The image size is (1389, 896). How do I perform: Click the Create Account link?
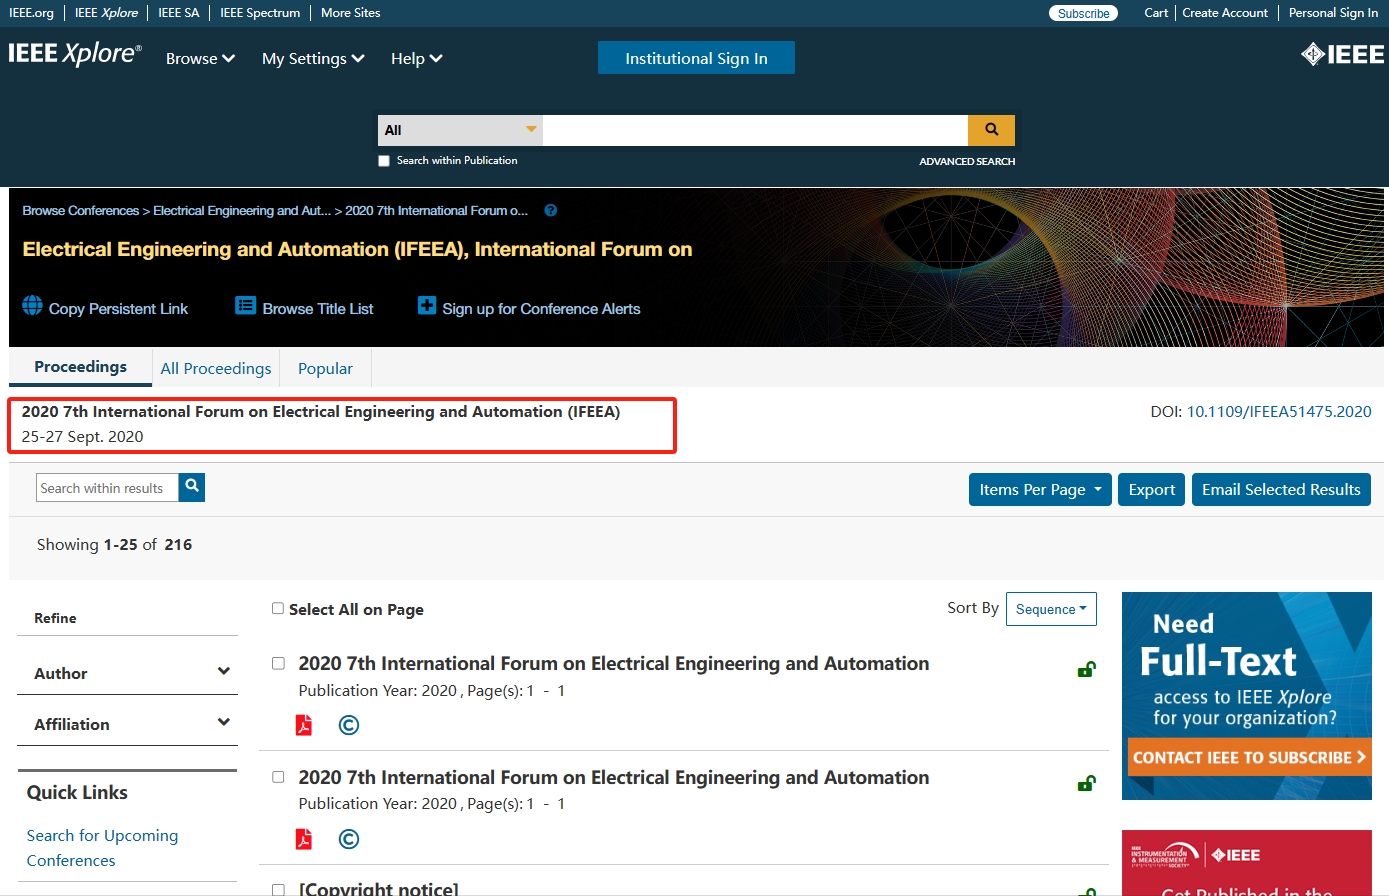[1225, 13]
